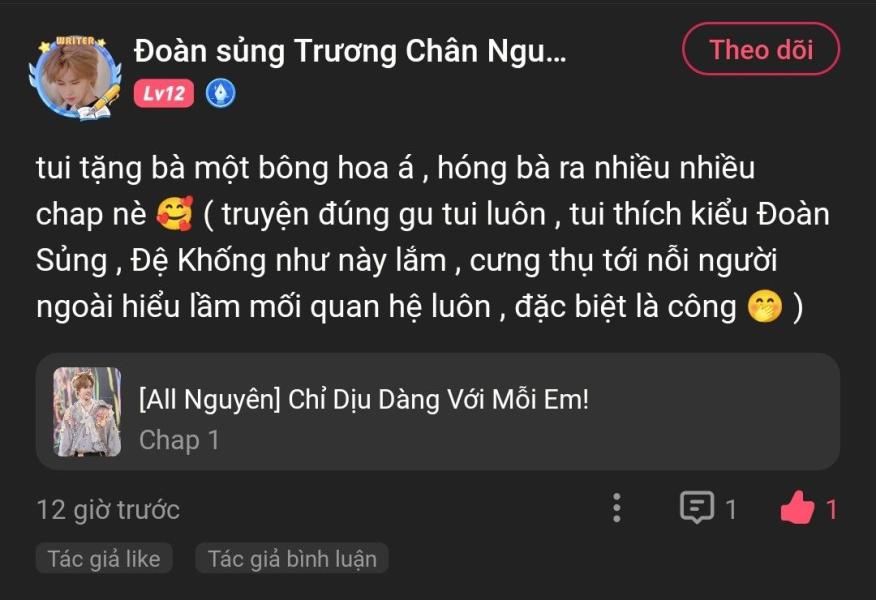
Task: Open the reply count number
Action: pos(731,509)
